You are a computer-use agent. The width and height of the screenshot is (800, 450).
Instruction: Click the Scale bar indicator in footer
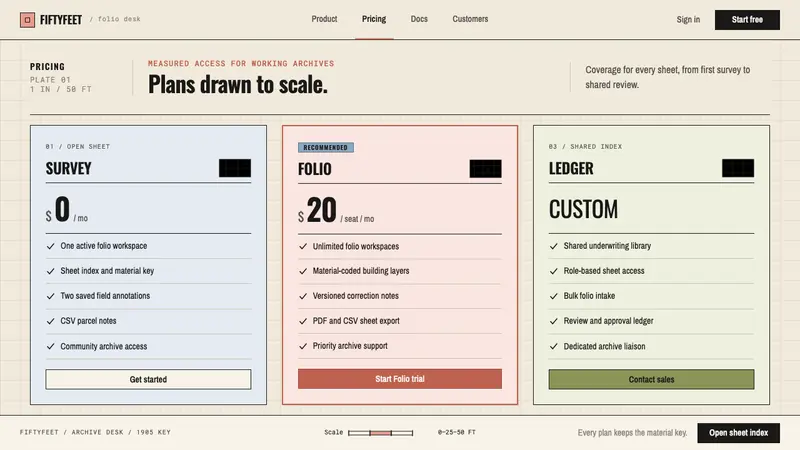381,433
